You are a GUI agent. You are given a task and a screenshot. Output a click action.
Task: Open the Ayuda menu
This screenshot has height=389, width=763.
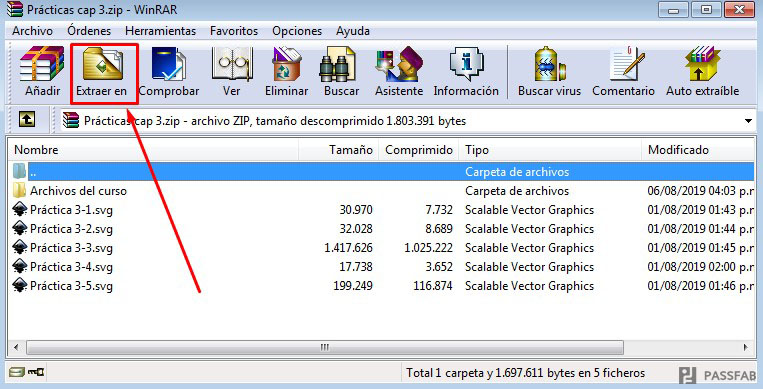(x=353, y=31)
